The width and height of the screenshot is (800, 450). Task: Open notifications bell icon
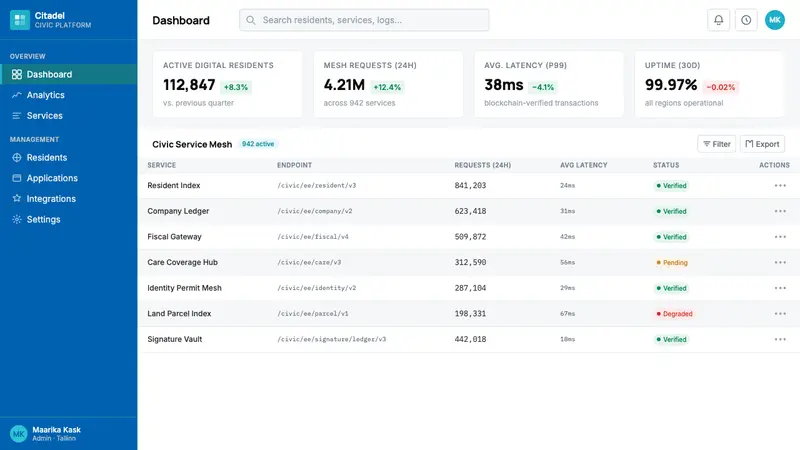pyautogui.click(x=718, y=20)
